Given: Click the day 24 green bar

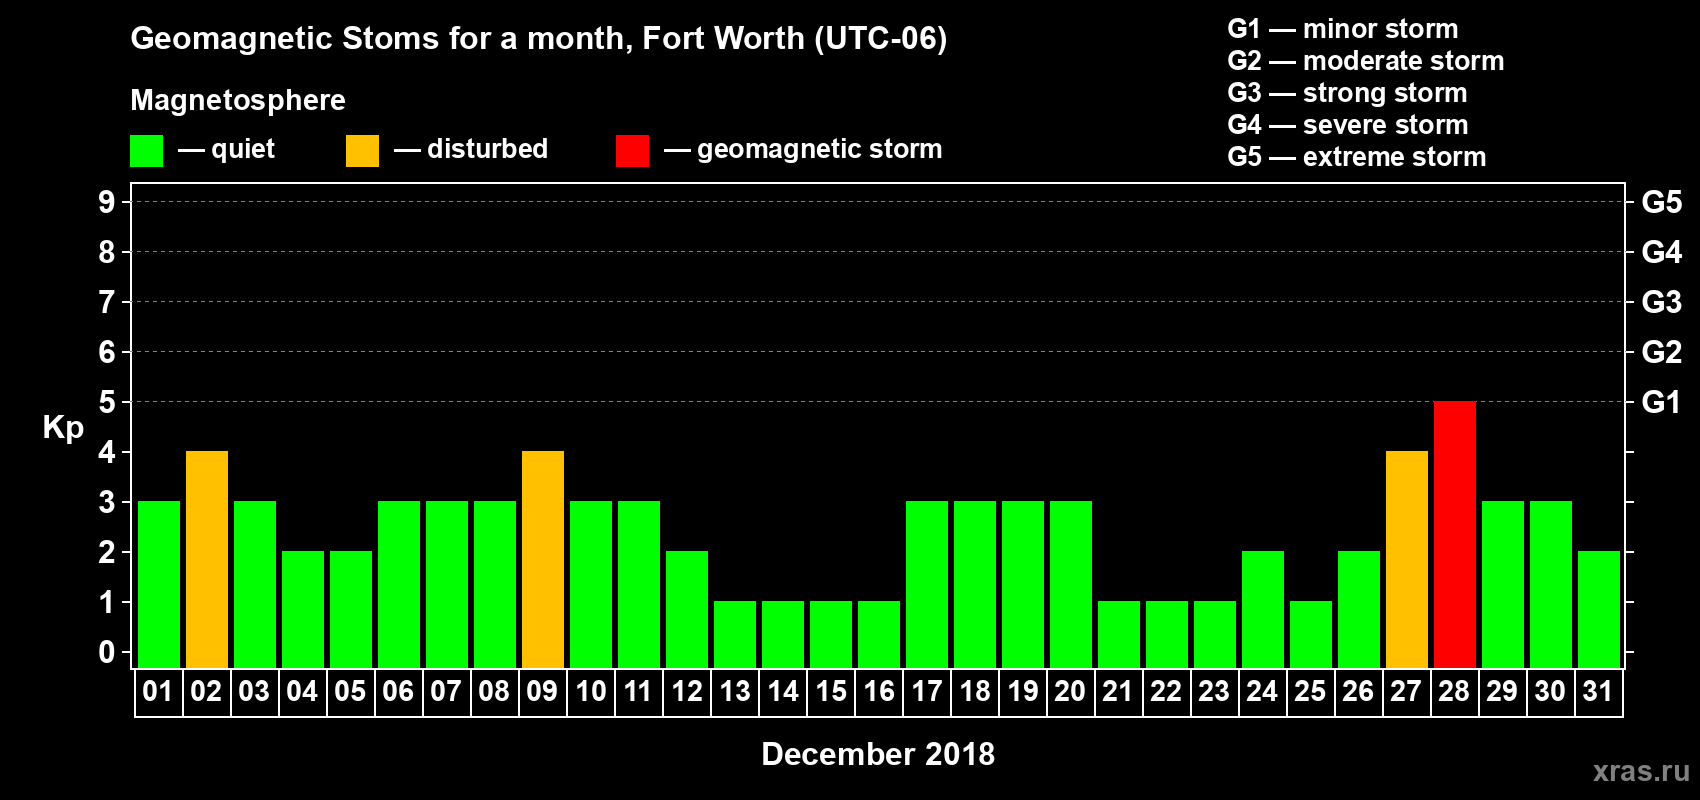Looking at the screenshot, I should click(1263, 609).
